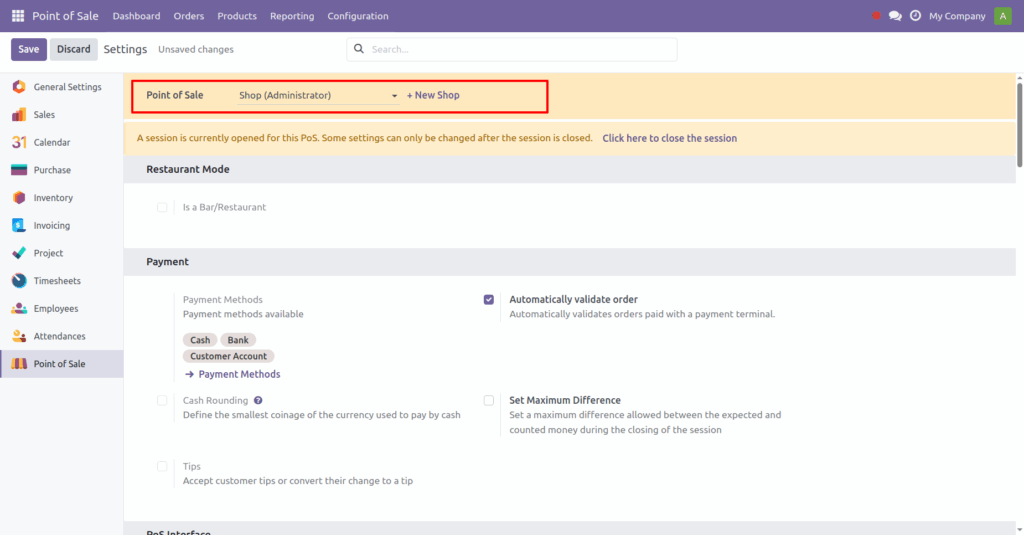1024x535 pixels.
Task: Select the Timesheets sidebar icon
Action: pos(19,281)
